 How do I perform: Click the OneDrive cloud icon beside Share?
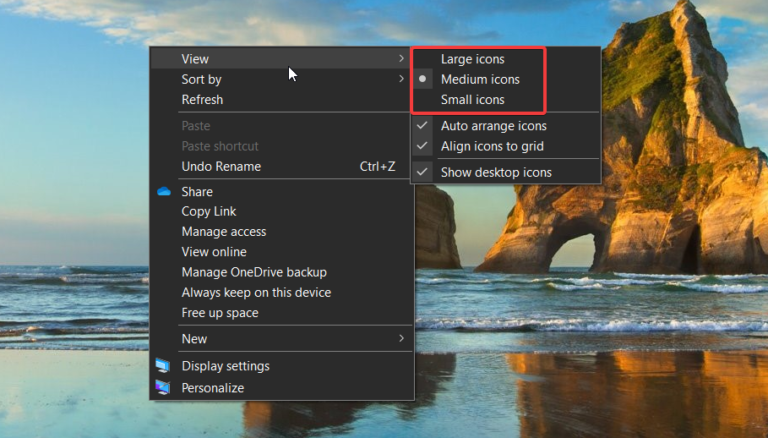(164, 192)
